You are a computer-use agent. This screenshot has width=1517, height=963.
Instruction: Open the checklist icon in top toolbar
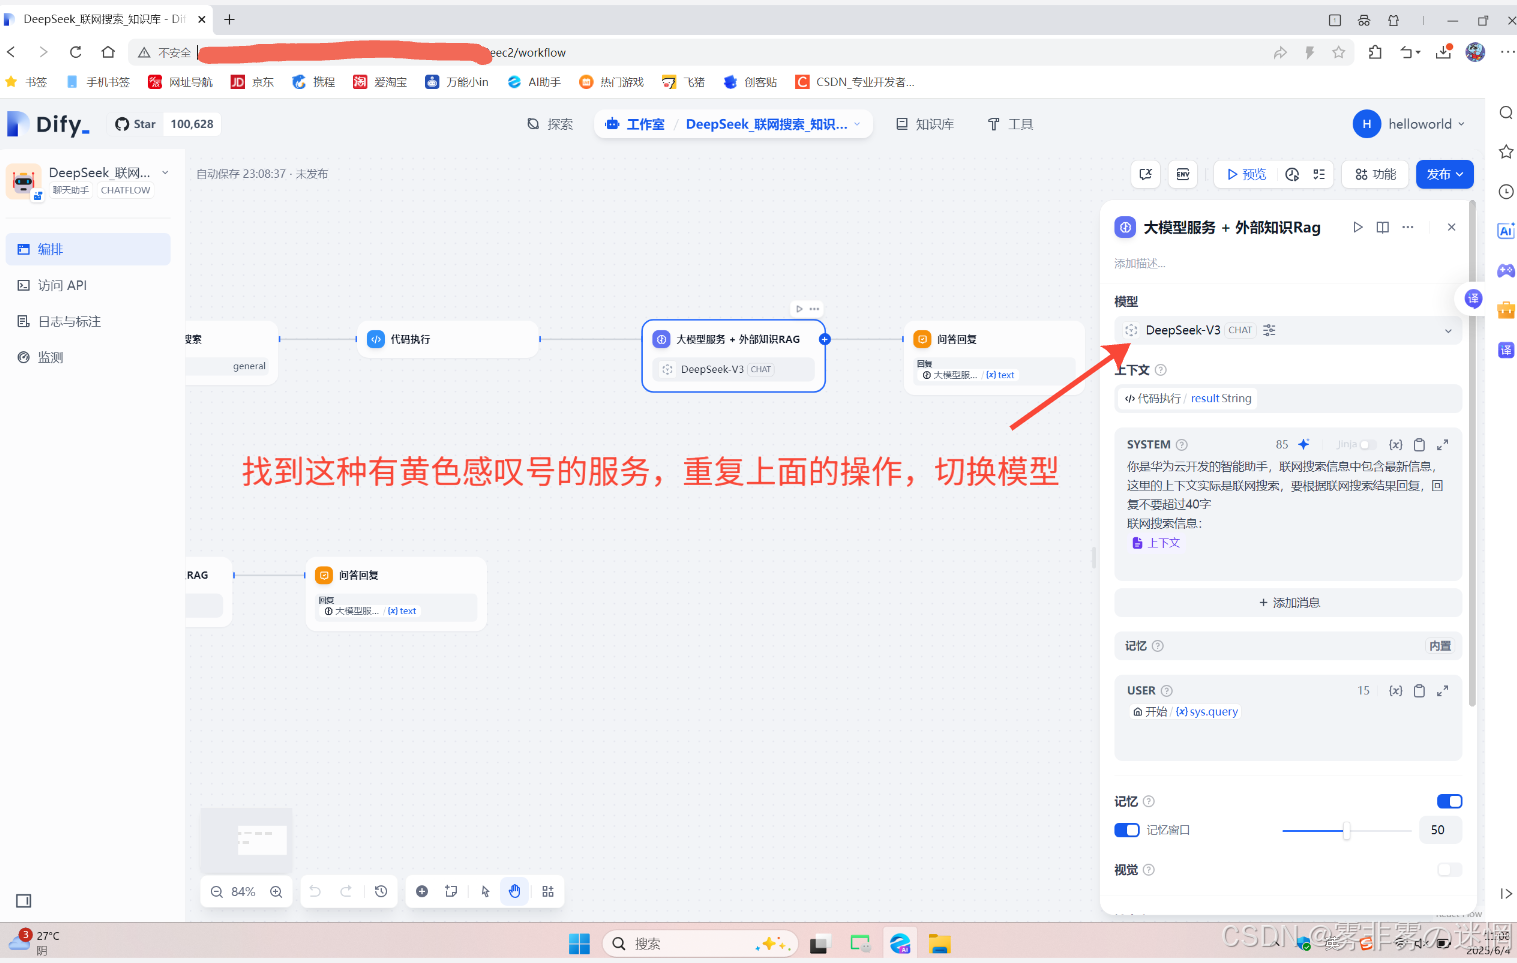click(1319, 174)
